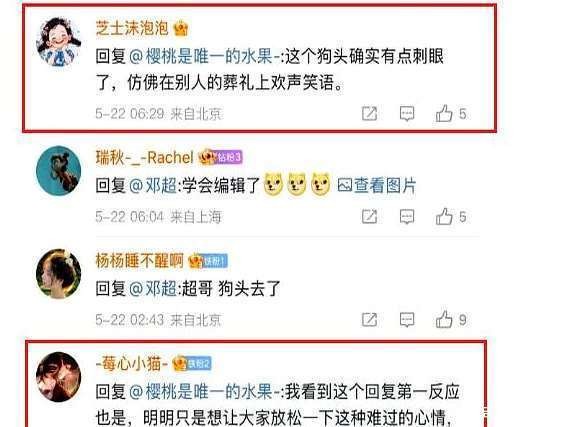
Task: Open the fan badge beside 瑞秋-_-Rachel
Action: point(229,158)
